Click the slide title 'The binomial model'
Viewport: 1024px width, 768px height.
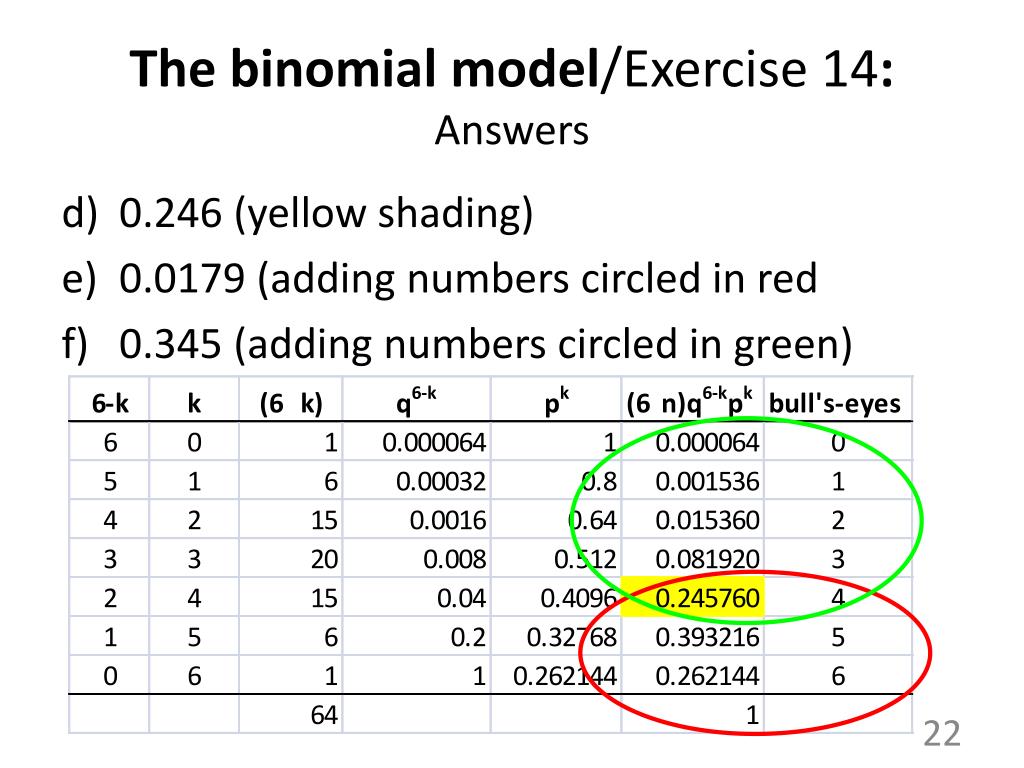(364, 69)
